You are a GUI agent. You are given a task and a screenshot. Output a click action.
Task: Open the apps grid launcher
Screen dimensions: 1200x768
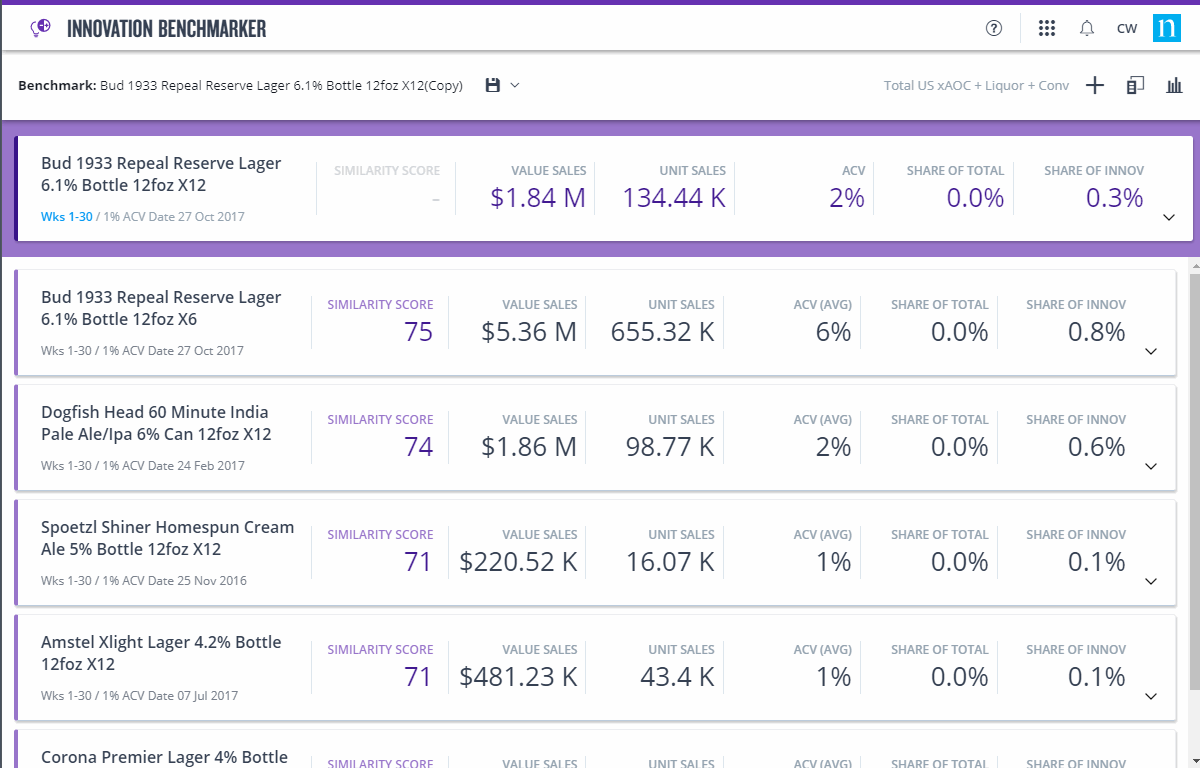click(x=1047, y=28)
